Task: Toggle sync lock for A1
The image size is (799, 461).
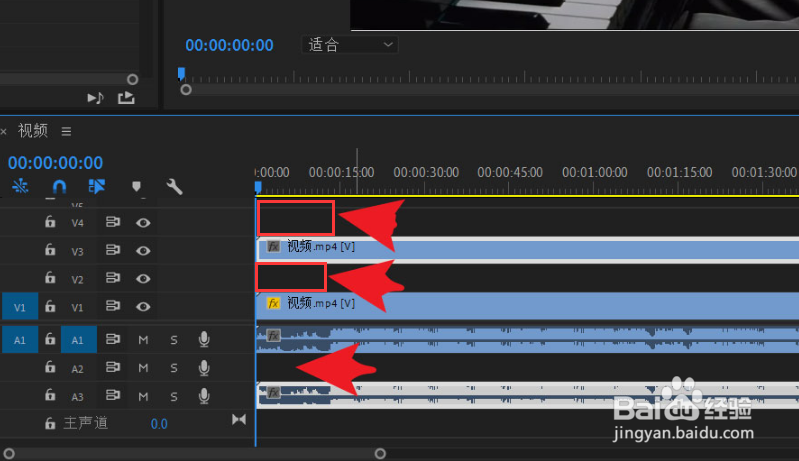Action: pyautogui.click(x=113, y=339)
